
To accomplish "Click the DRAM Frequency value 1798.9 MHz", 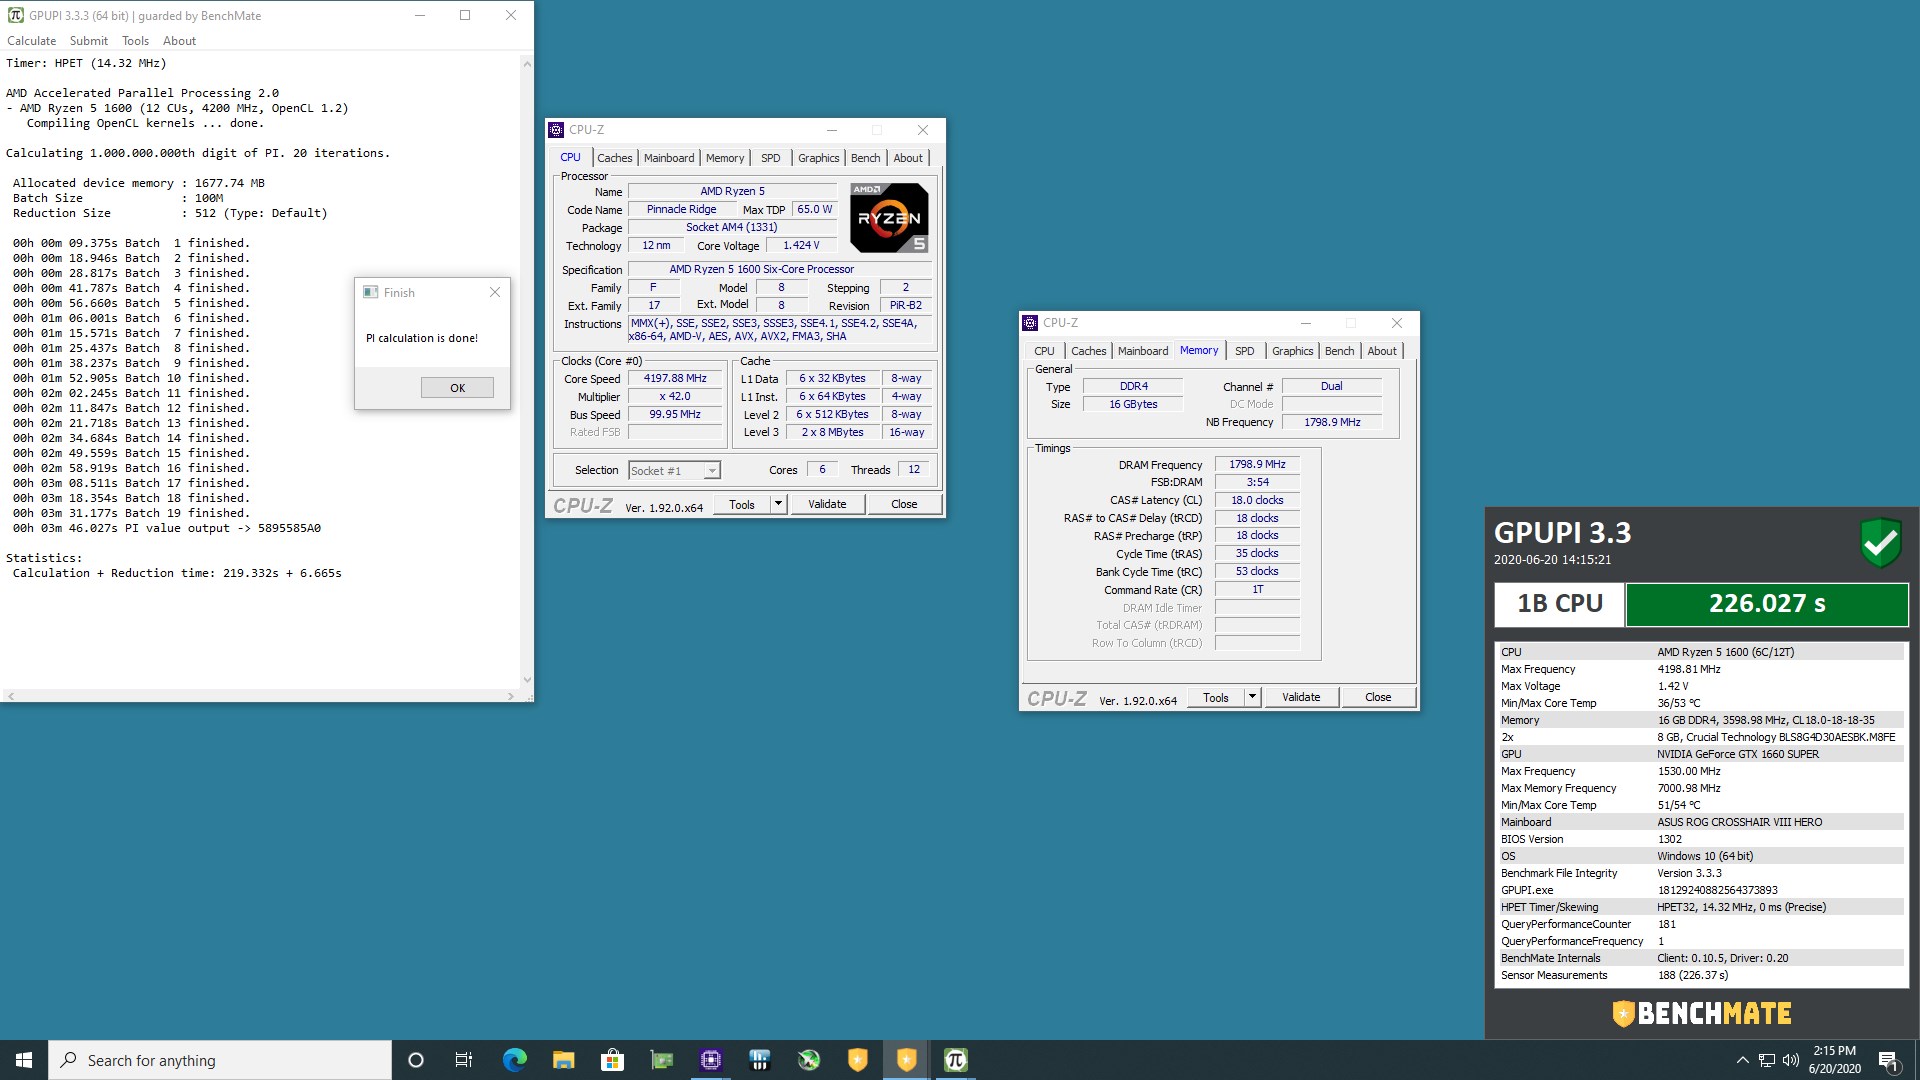I will (1257, 465).
